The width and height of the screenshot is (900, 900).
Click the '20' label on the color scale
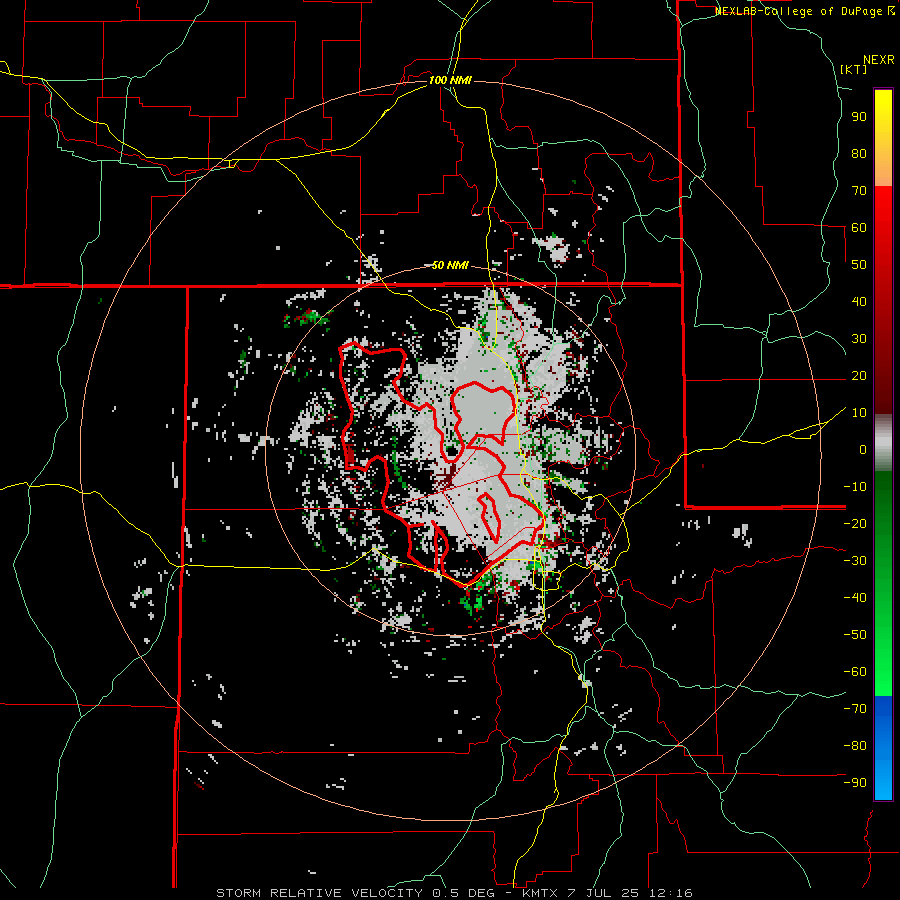tap(859, 376)
